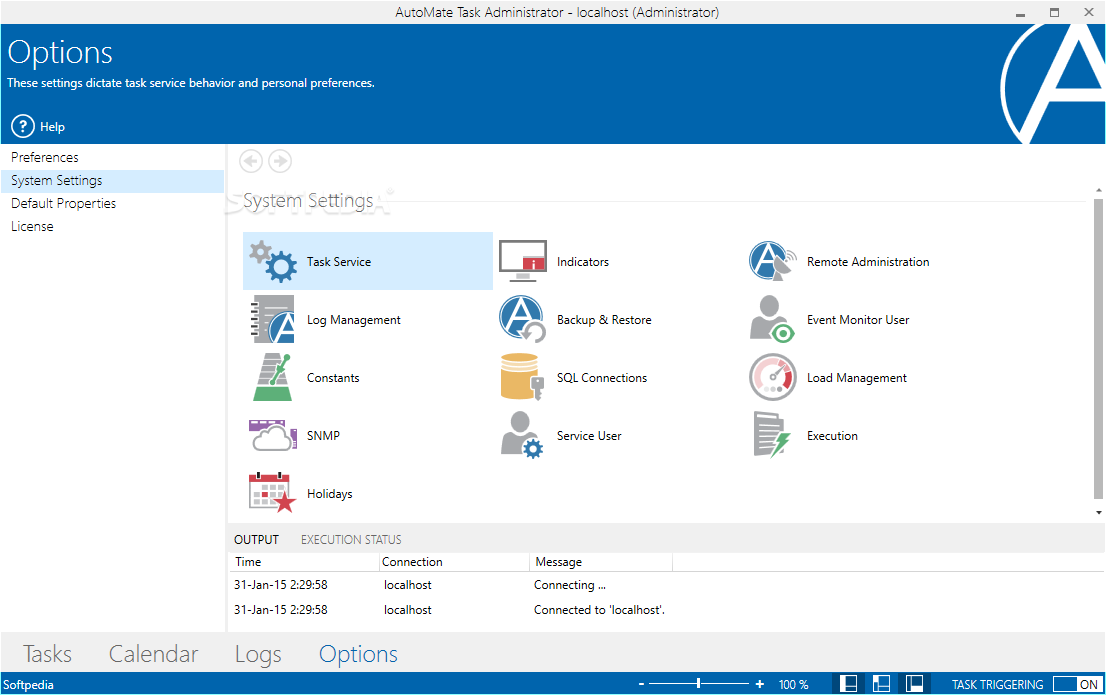Open the SNMP cloud icon

pyautogui.click(x=272, y=435)
